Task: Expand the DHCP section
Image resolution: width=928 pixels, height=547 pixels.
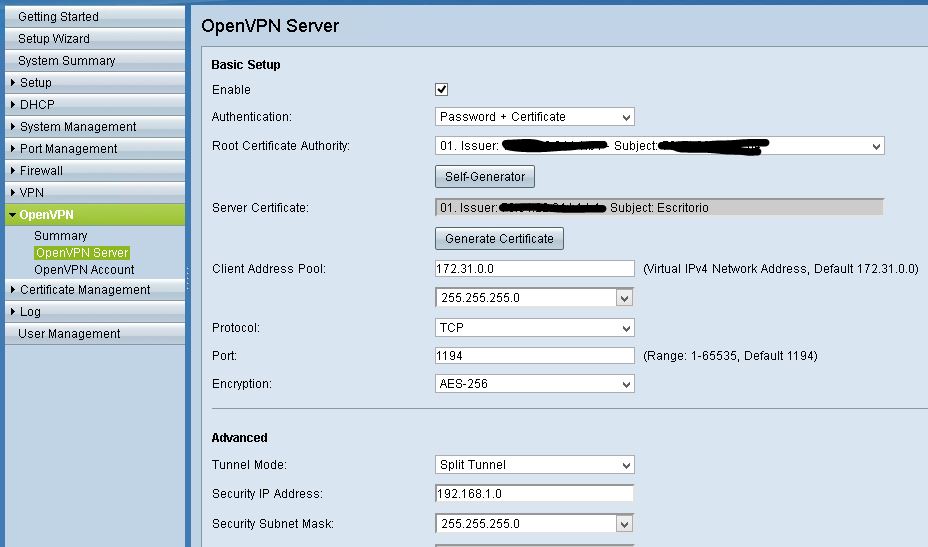Action: click(95, 104)
